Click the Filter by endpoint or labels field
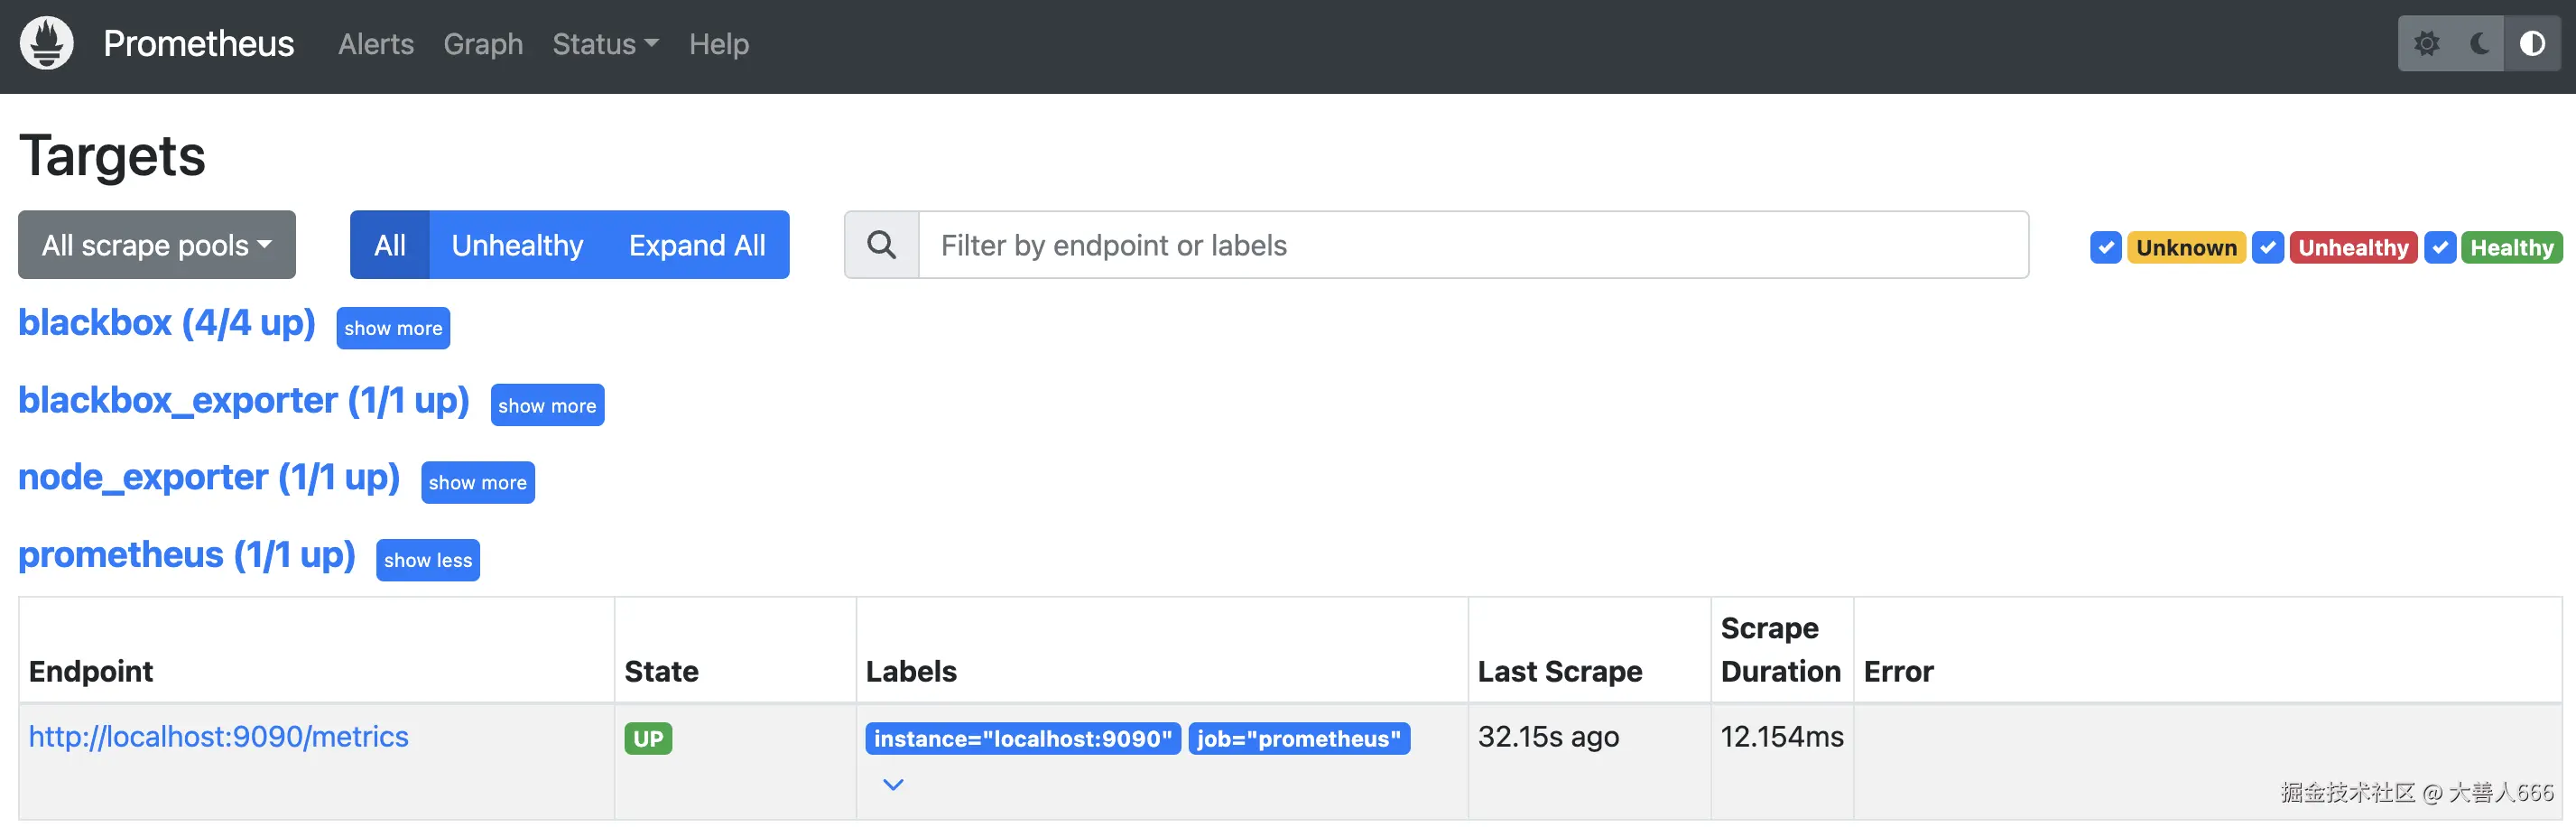Image resolution: width=2576 pixels, height=827 pixels. 1472,245
